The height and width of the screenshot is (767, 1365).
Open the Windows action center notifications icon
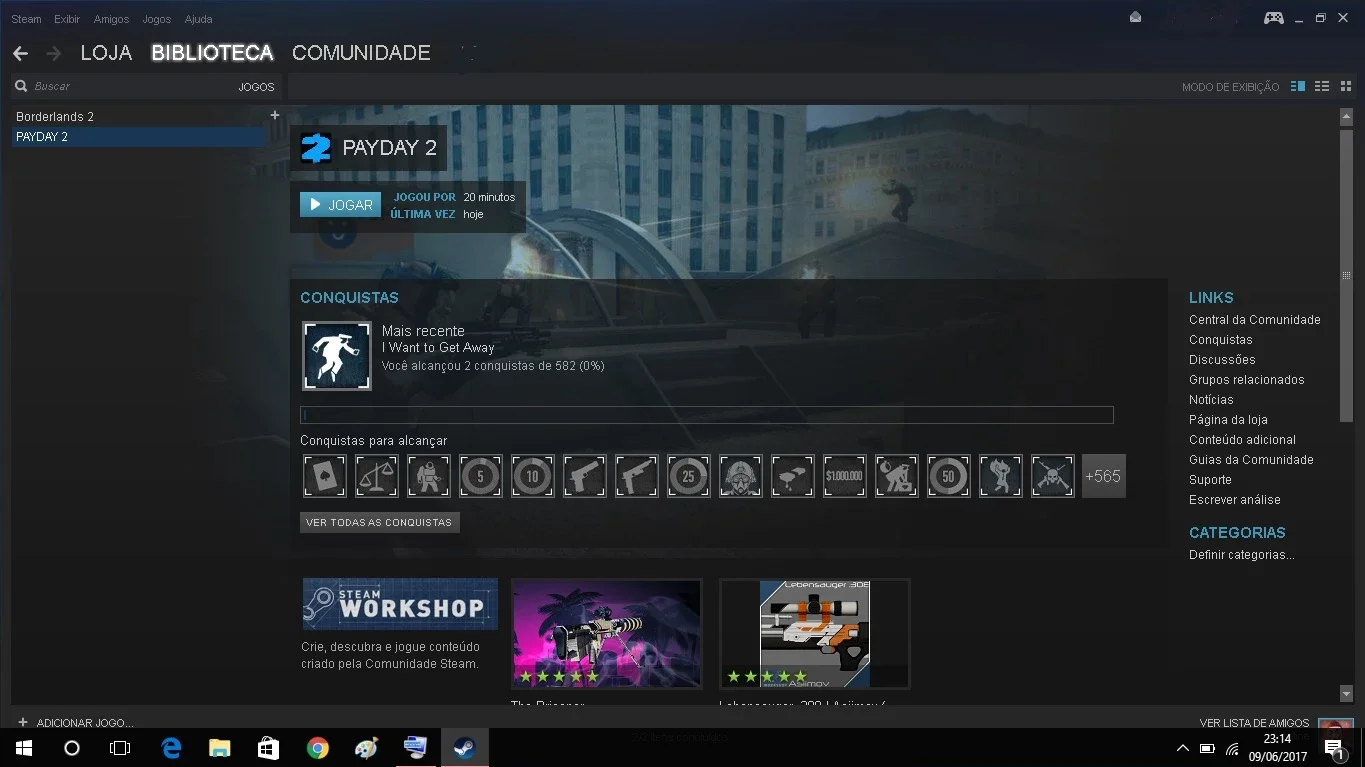pyautogui.click(x=1333, y=748)
